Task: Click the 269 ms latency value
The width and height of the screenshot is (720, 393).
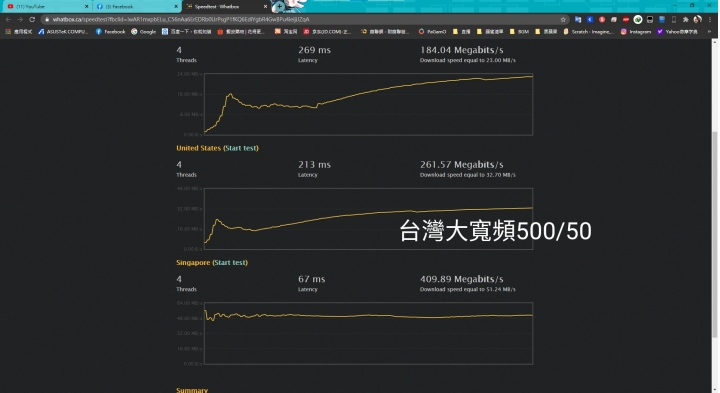Action: (314, 50)
